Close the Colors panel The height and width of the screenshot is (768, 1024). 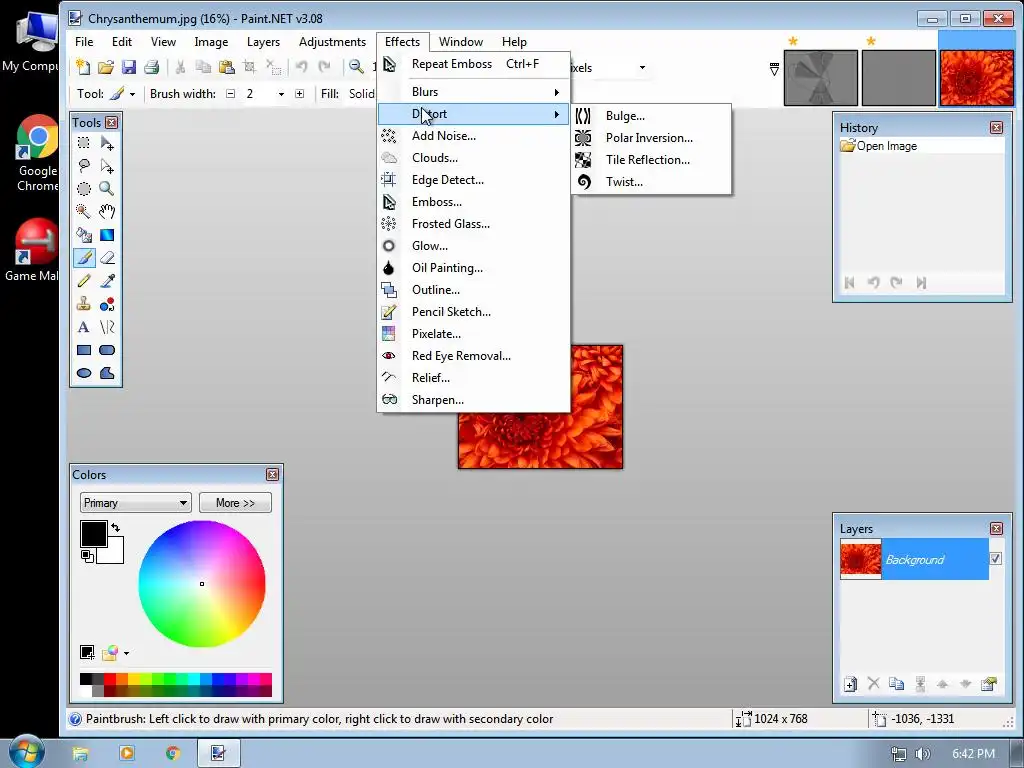[x=272, y=475]
